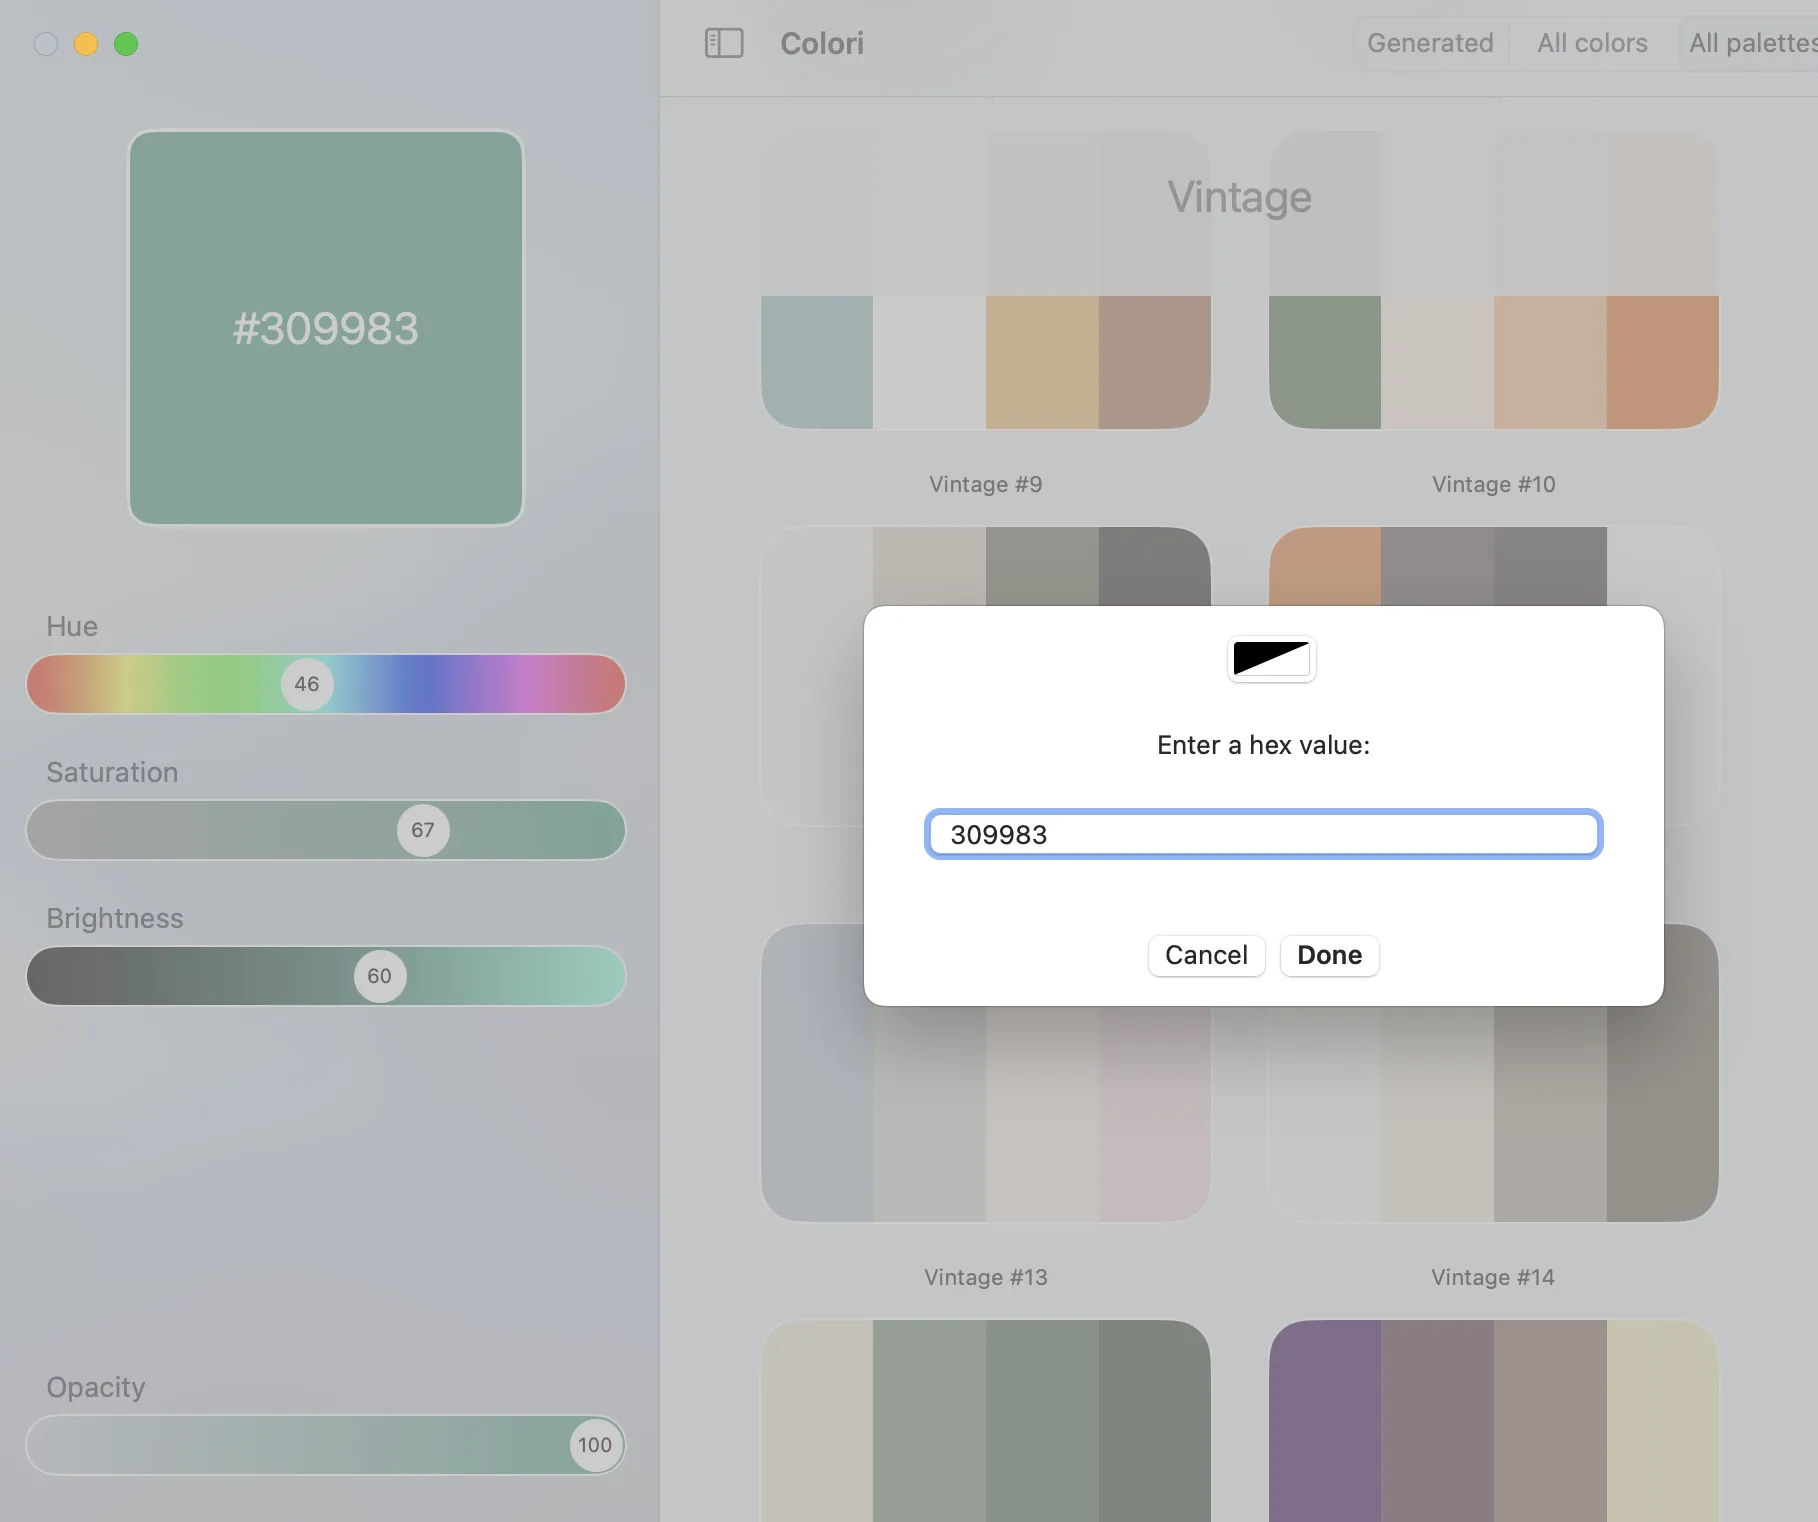
Task: Select the sage green swatch in Vintage #10
Action: (x=1325, y=362)
